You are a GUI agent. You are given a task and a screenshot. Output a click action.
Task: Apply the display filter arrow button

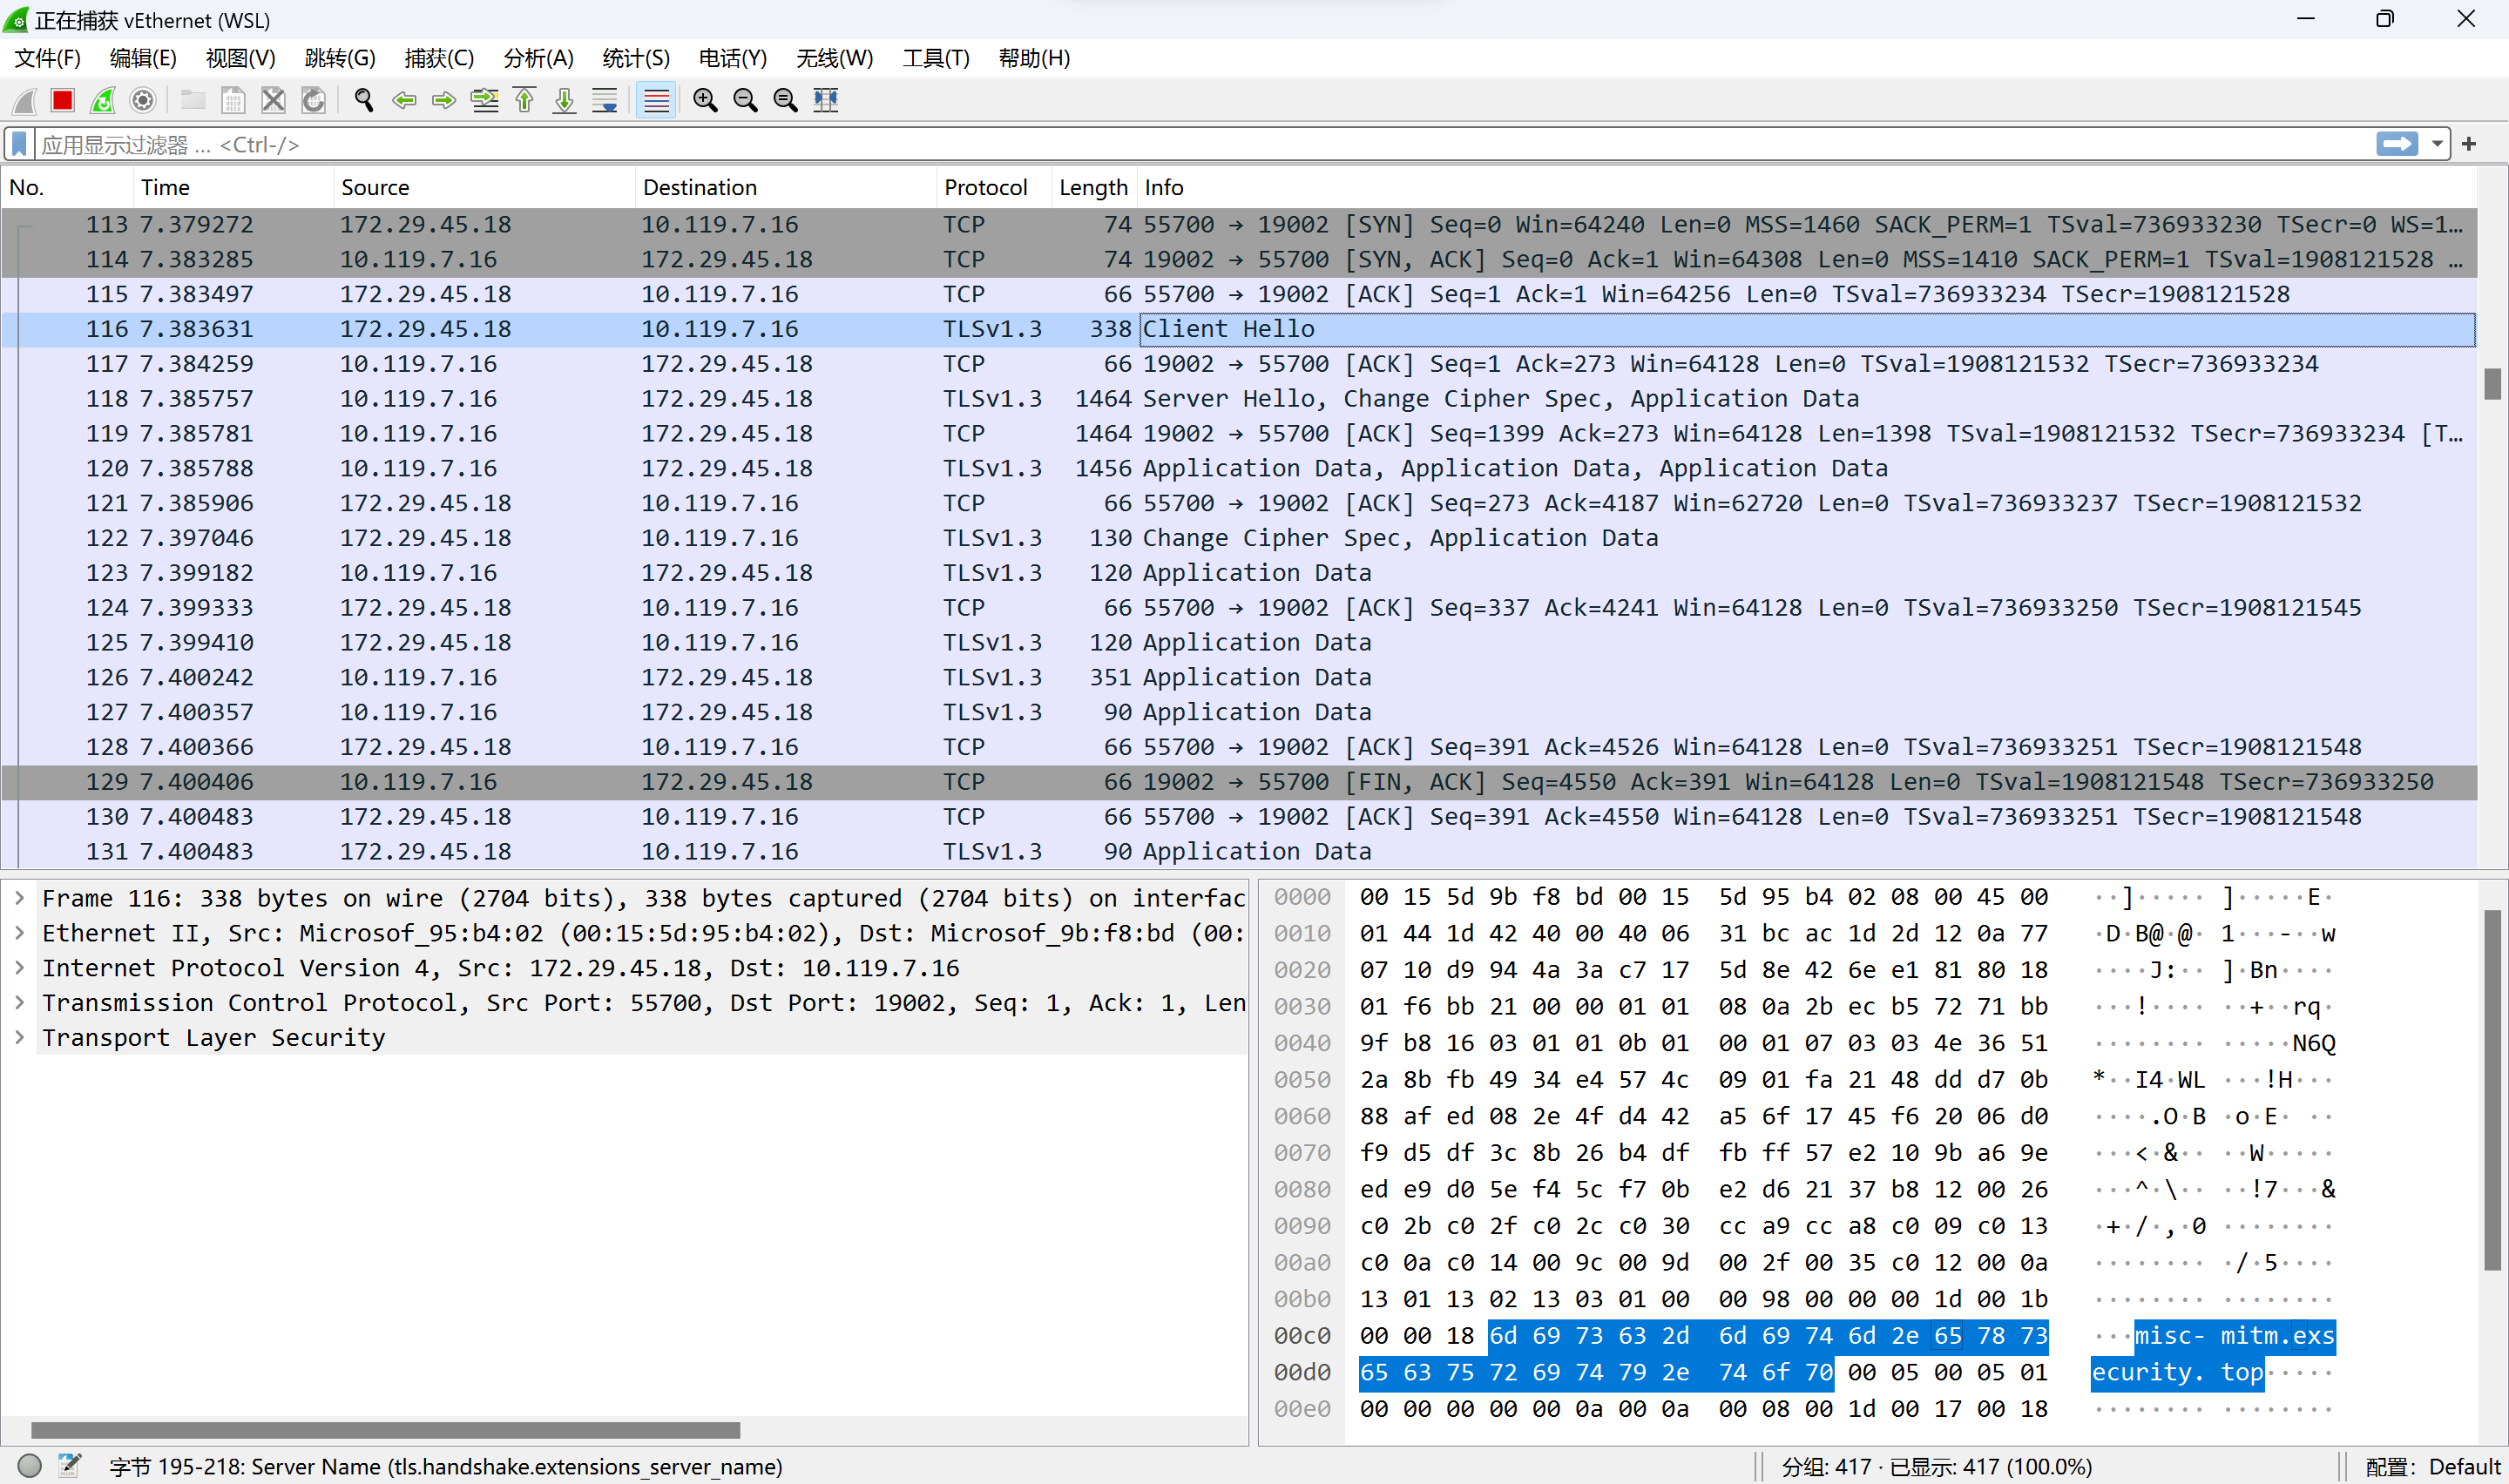2397,144
